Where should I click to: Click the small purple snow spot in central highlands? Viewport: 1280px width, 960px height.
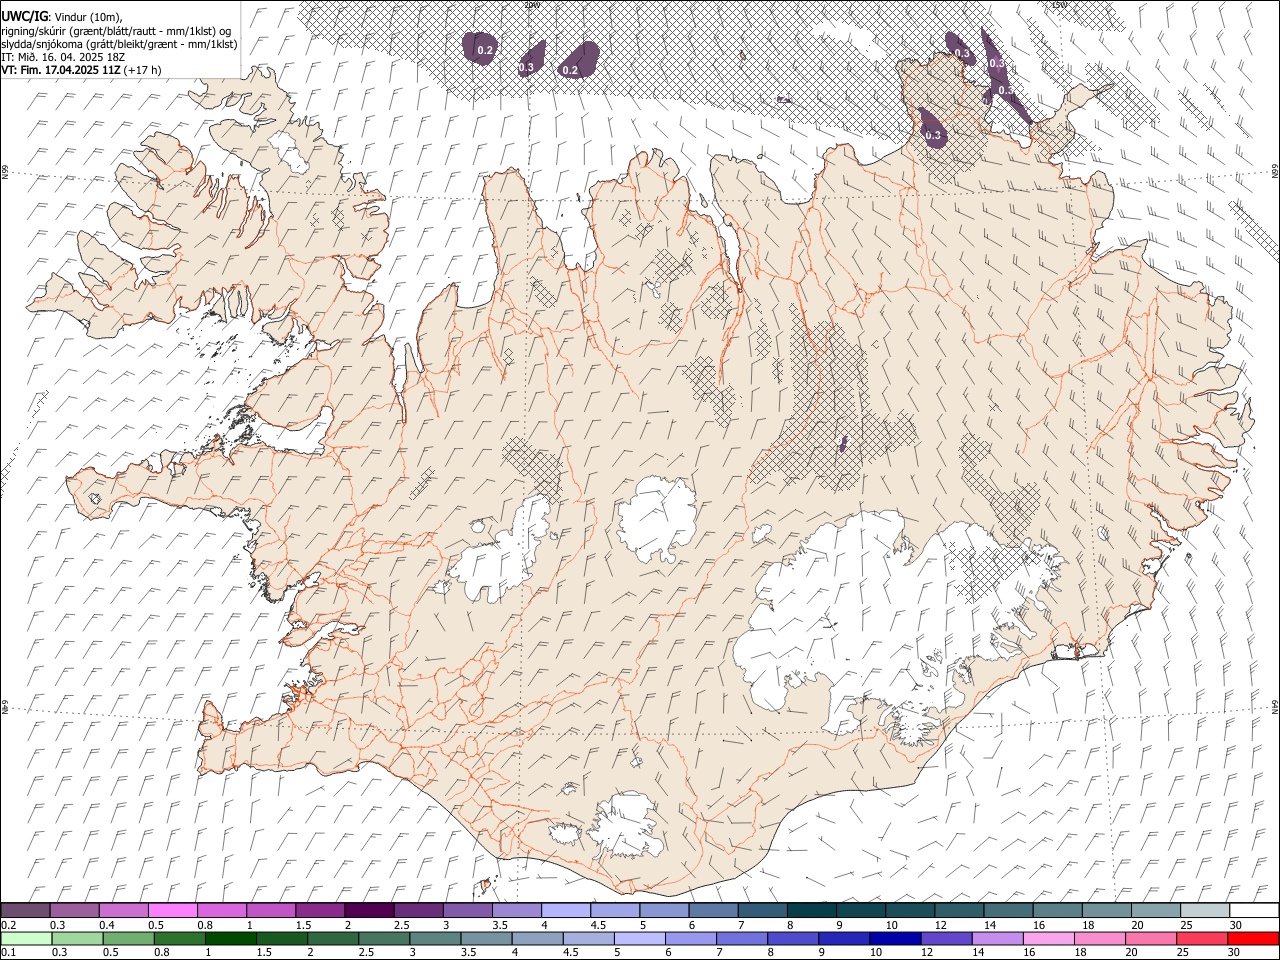pyautogui.click(x=843, y=443)
